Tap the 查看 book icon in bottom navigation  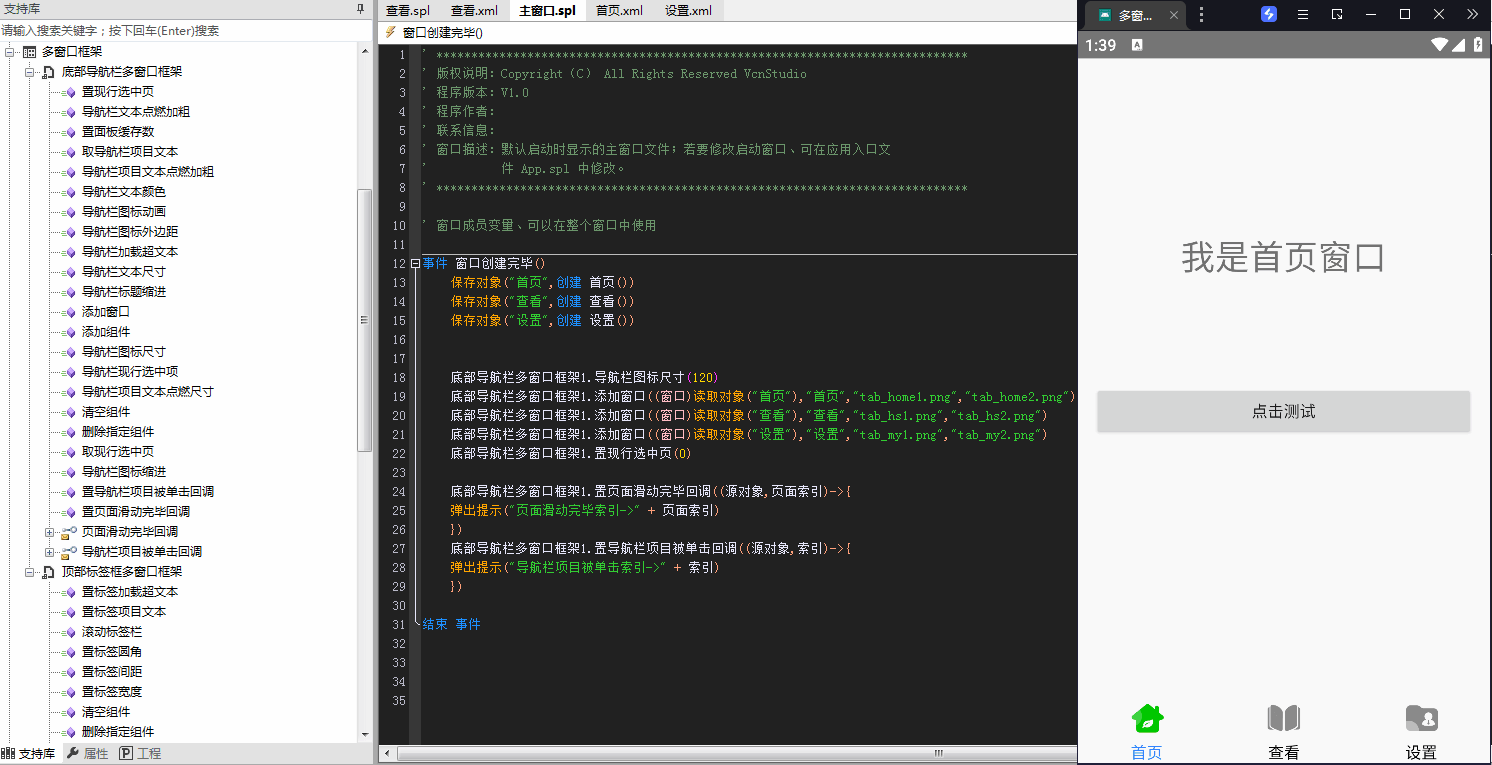(1283, 718)
